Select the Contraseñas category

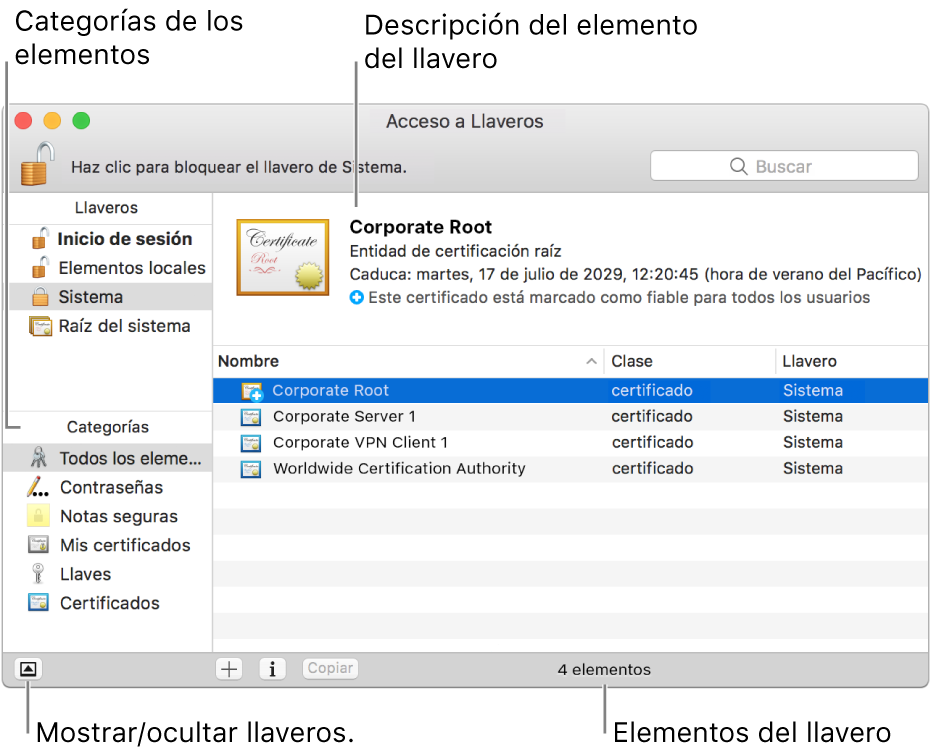[x=108, y=487]
